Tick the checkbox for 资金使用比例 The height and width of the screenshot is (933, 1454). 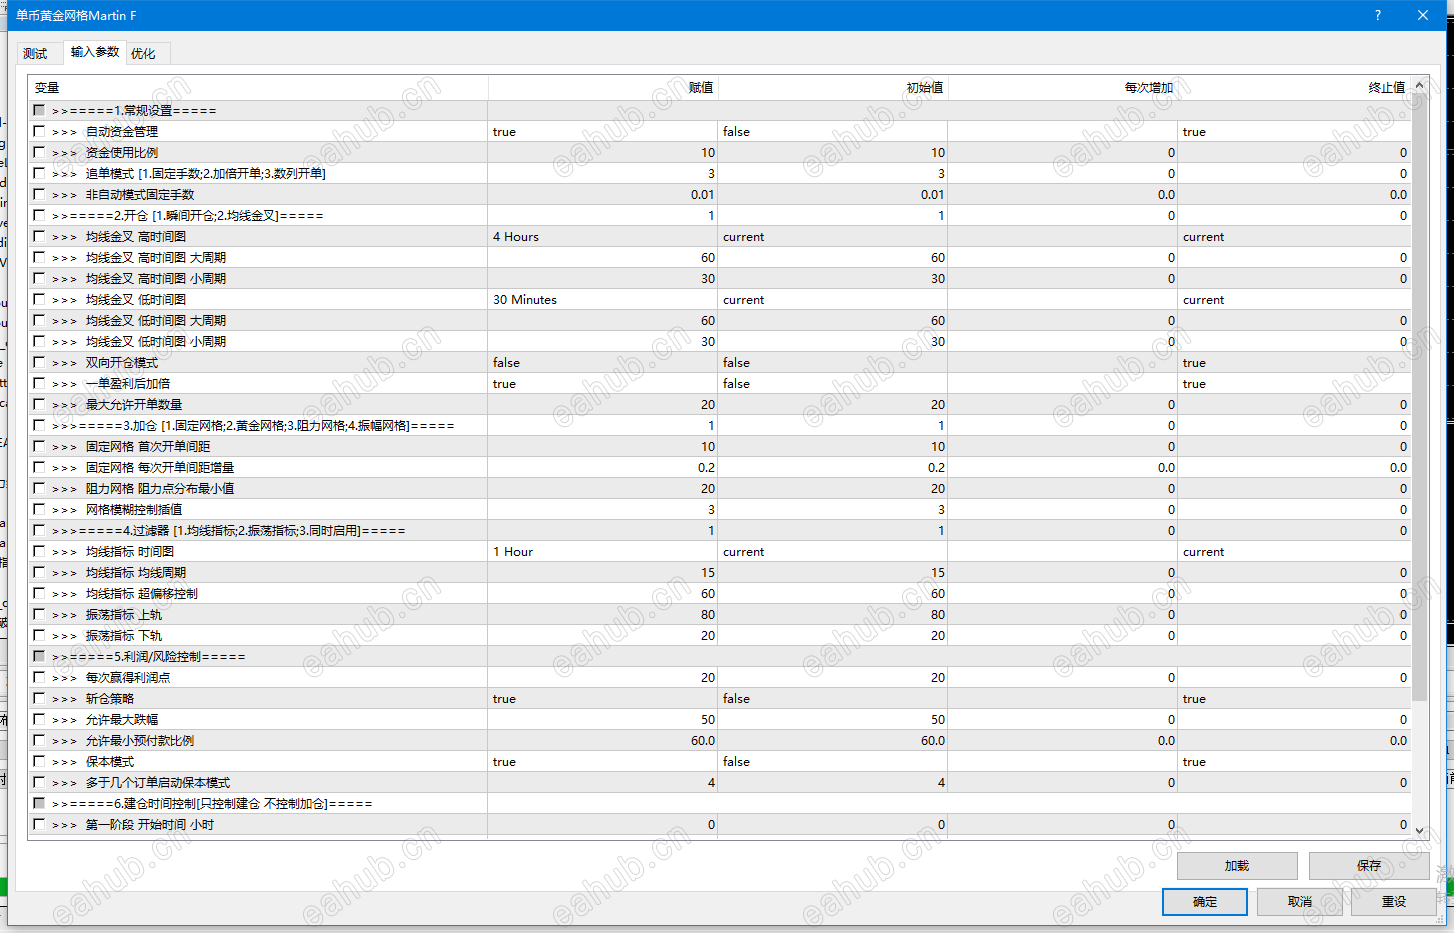coord(39,152)
